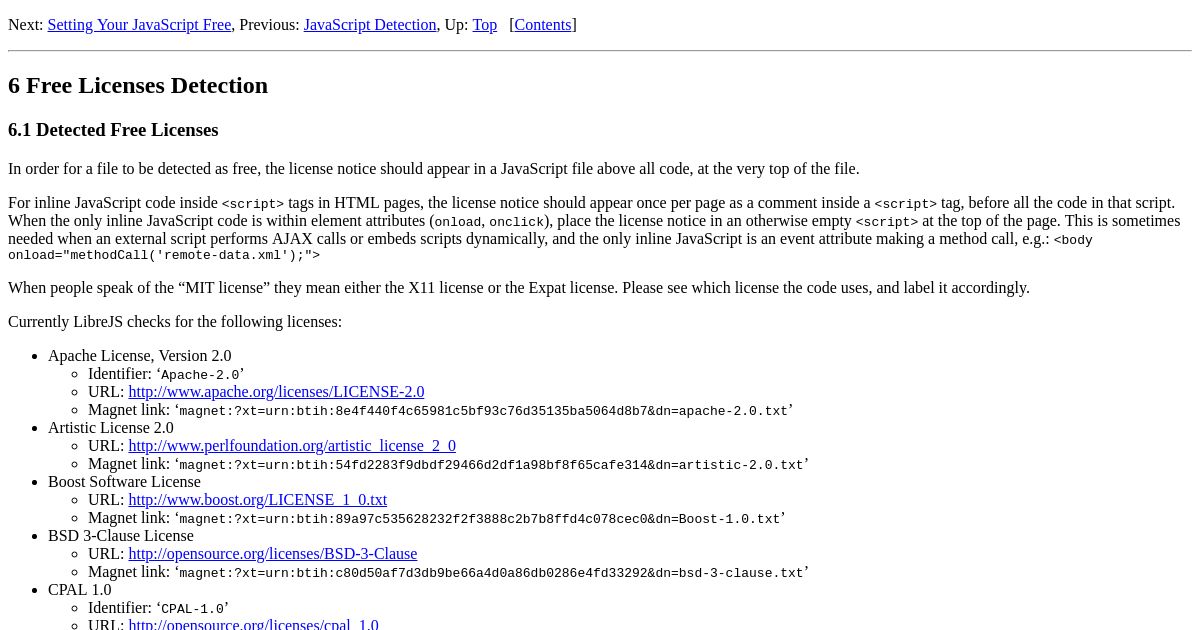Open the opensource.org cpal_1.0 link
This screenshot has width=1200, height=630.
pos(253,624)
